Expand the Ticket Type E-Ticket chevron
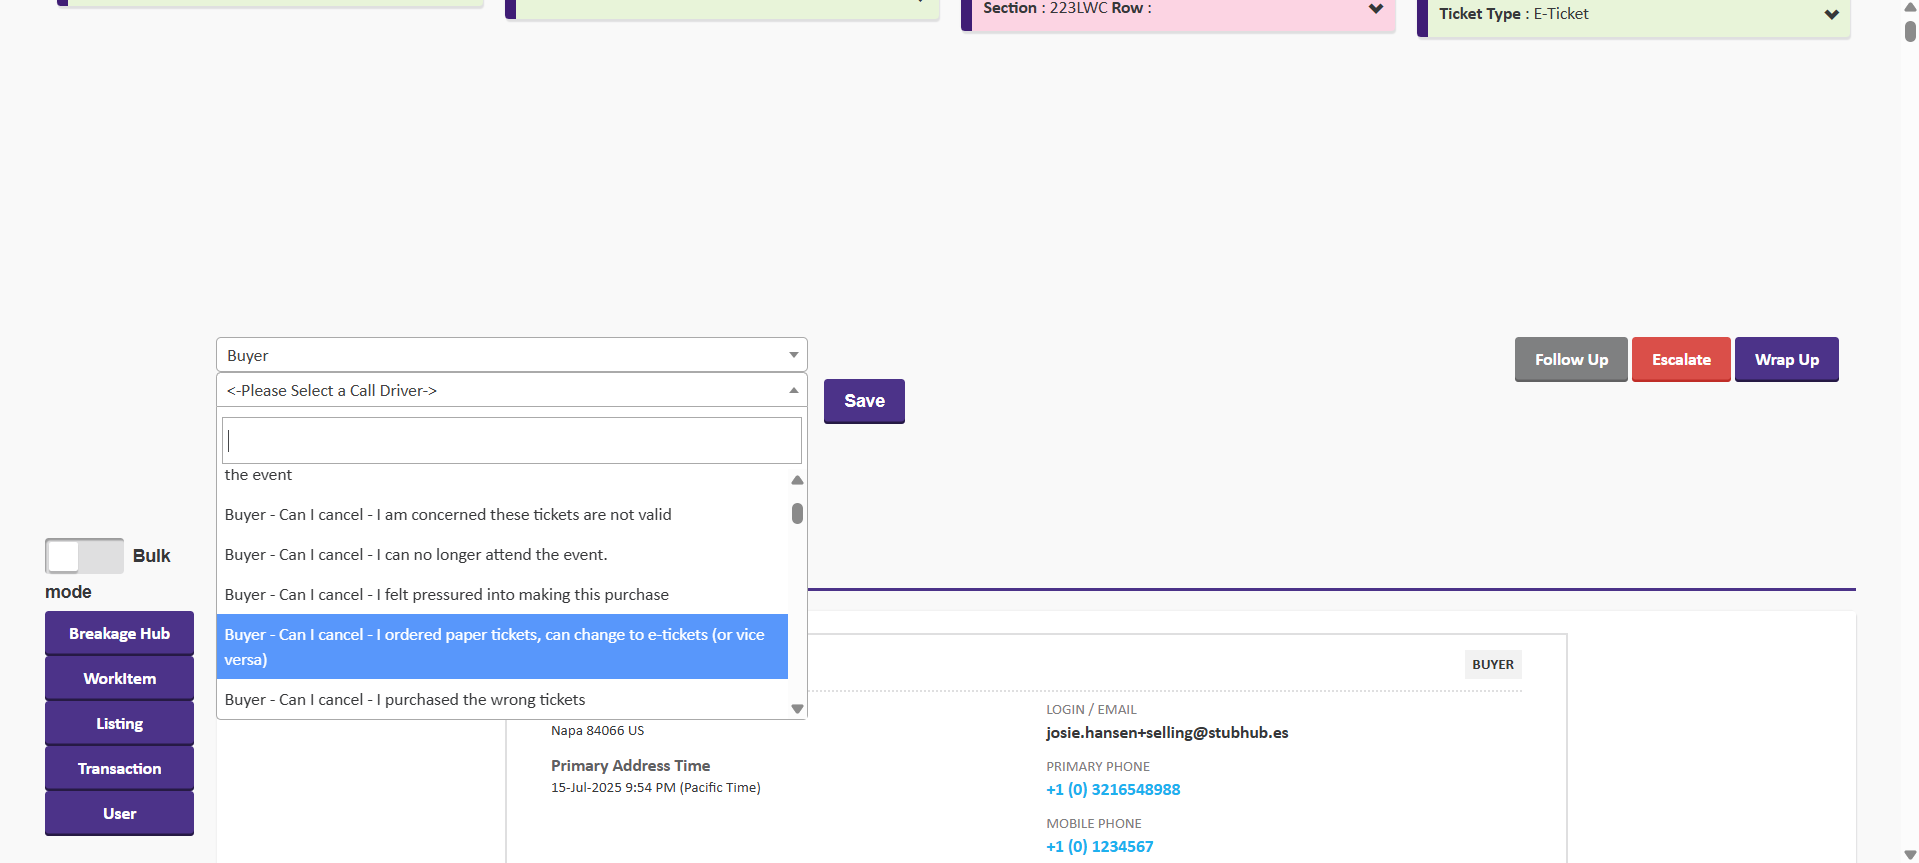Image resolution: width=1919 pixels, height=863 pixels. [1831, 14]
